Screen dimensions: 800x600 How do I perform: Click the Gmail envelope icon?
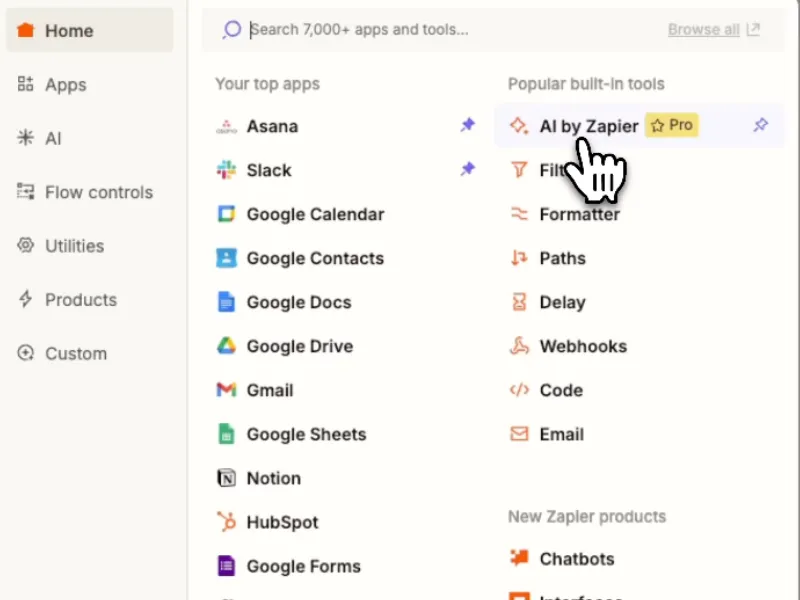point(227,390)
